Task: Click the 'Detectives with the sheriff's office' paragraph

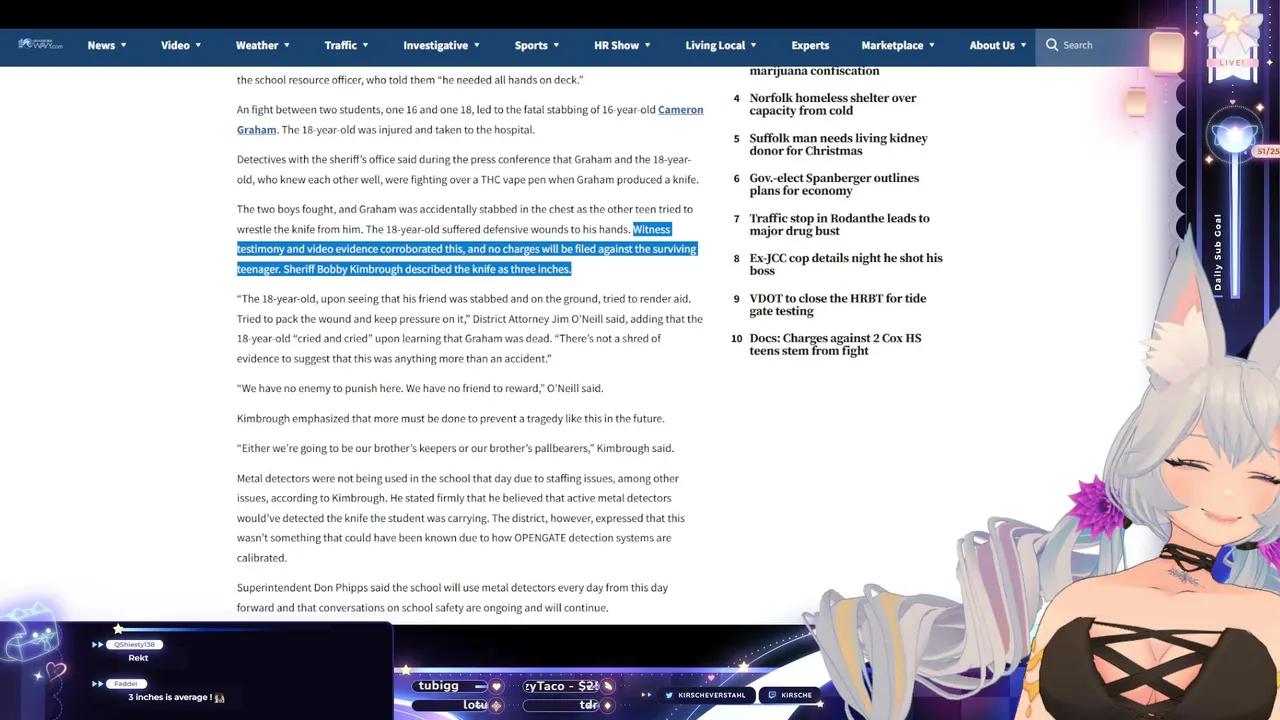Action: click(x=468, y=169)
